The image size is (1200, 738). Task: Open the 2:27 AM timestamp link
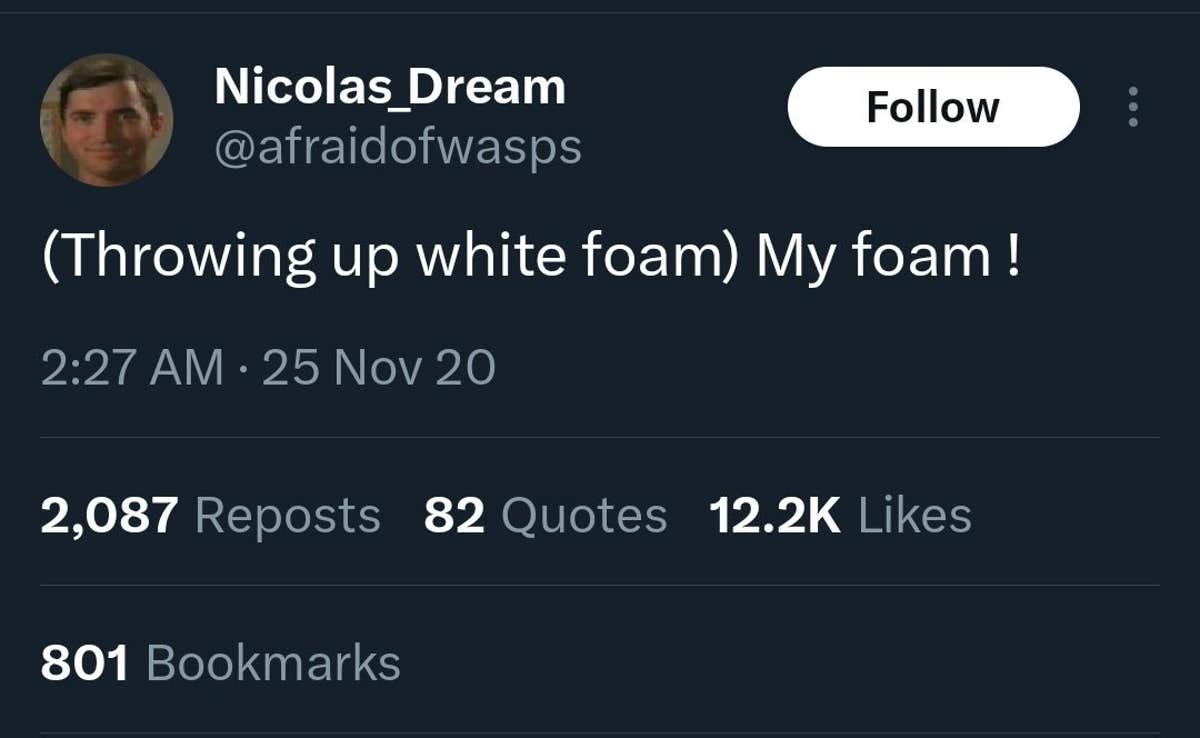pos(132,367)
